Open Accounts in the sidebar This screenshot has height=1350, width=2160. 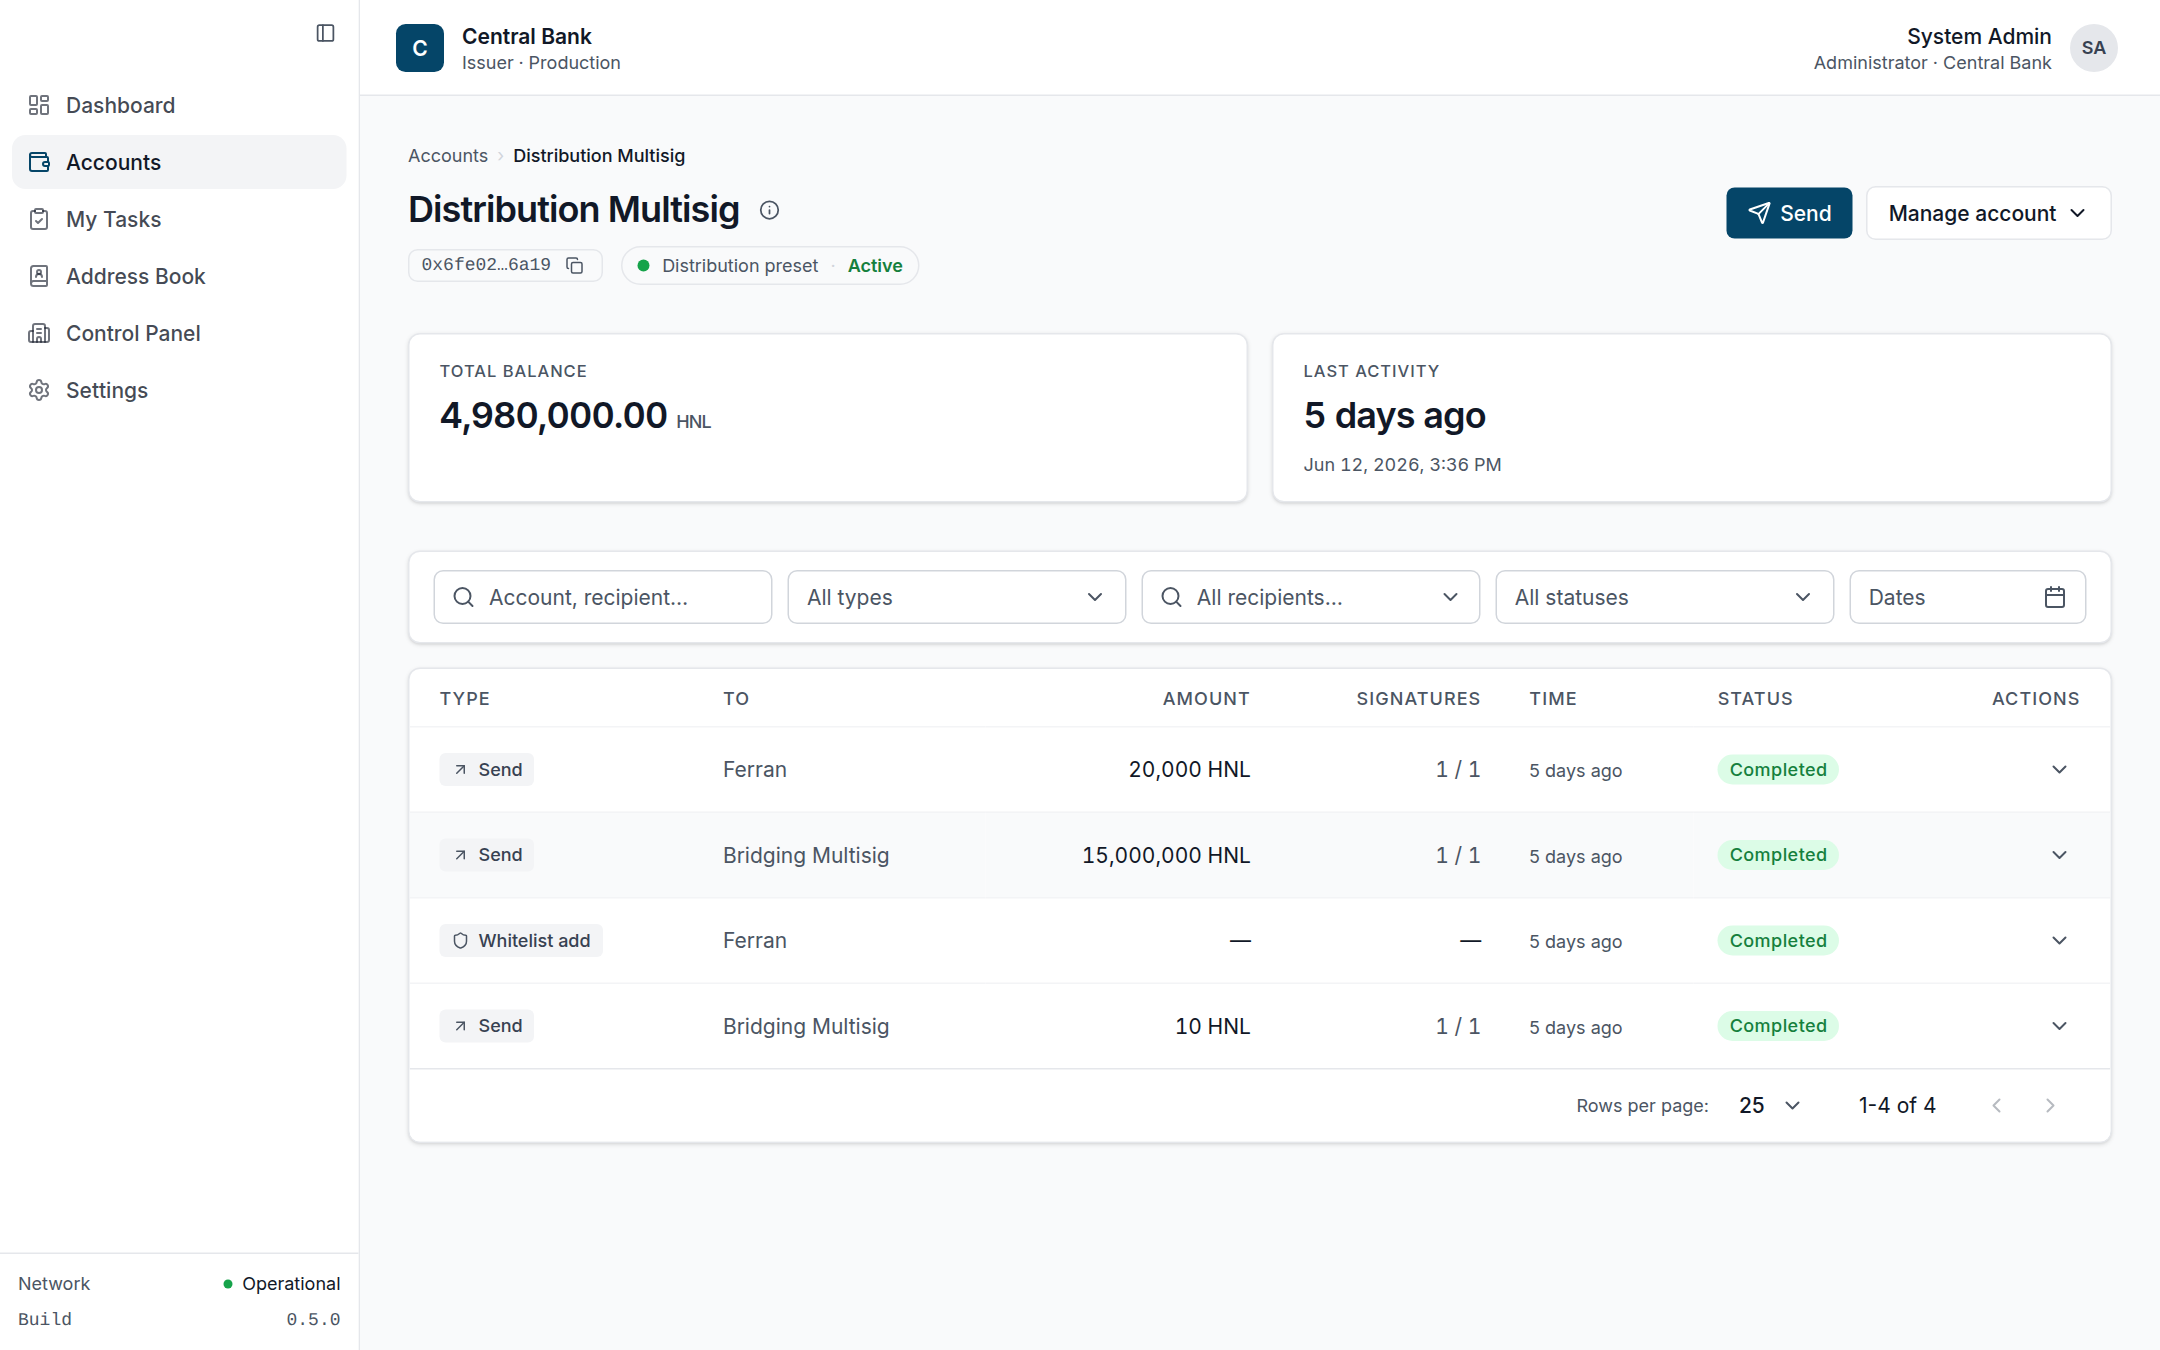tap(179, 162)
